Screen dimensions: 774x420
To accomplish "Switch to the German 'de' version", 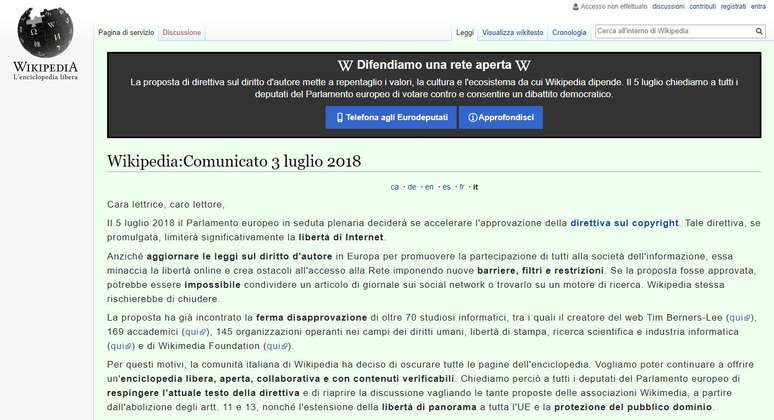I will click(412, 187).
